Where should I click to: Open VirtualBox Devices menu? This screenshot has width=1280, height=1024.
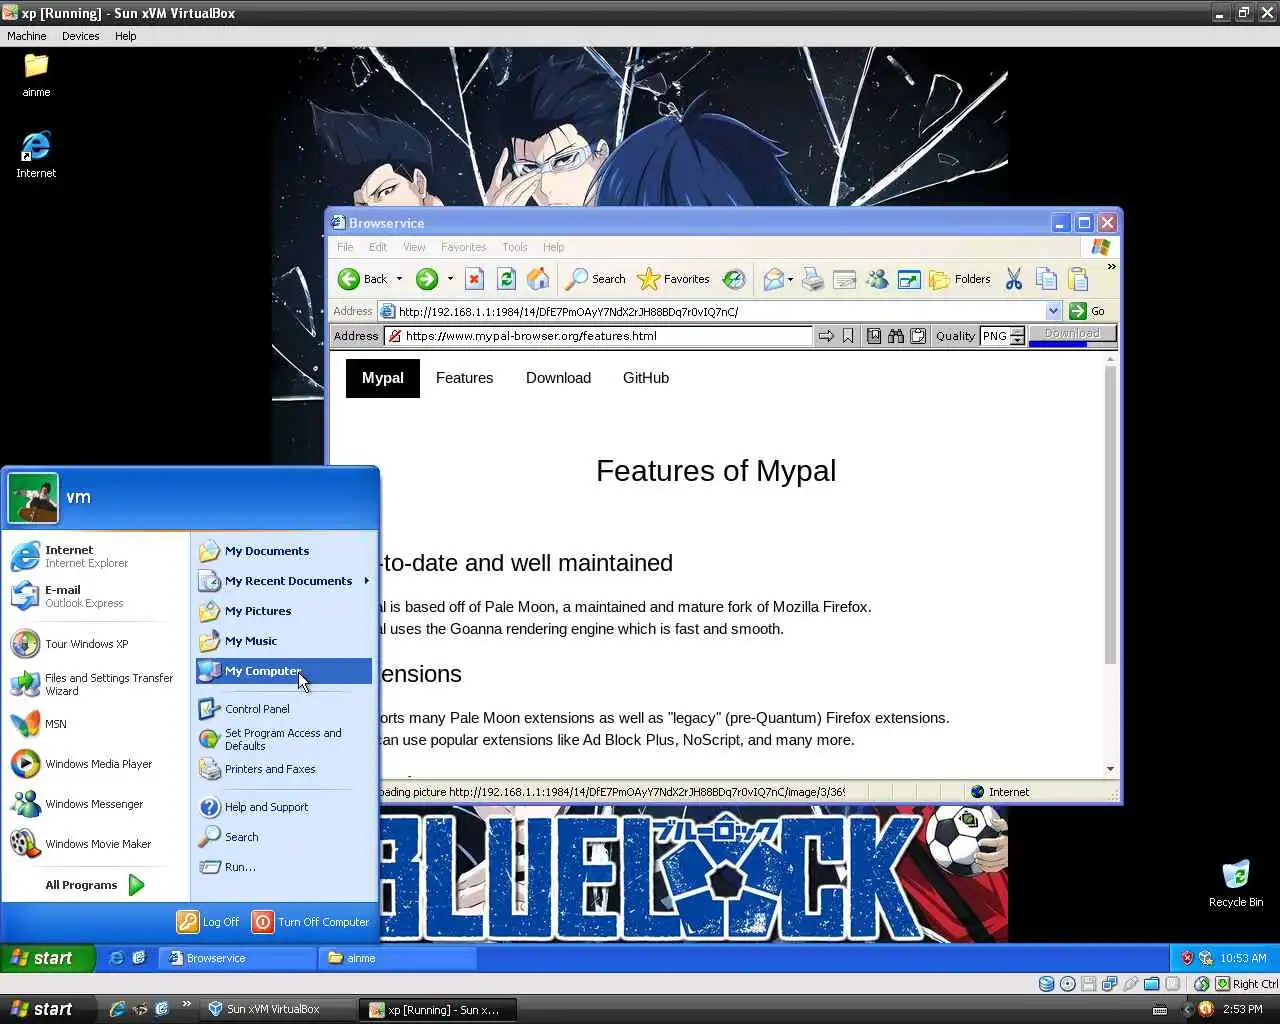click(81, 36)
